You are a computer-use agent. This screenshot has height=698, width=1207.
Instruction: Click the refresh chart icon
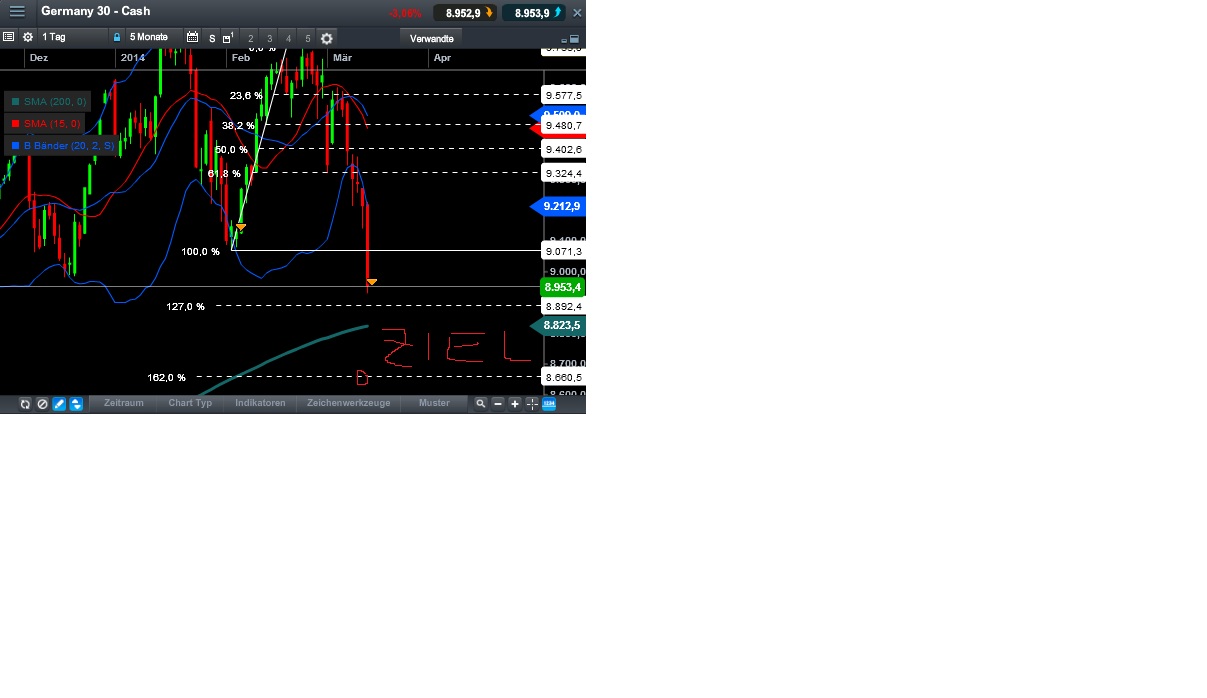coord(25,403)
